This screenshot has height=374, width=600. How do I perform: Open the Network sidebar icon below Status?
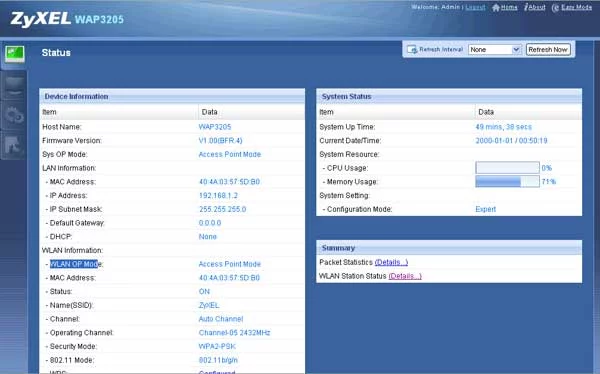click(x=14, y=86)
